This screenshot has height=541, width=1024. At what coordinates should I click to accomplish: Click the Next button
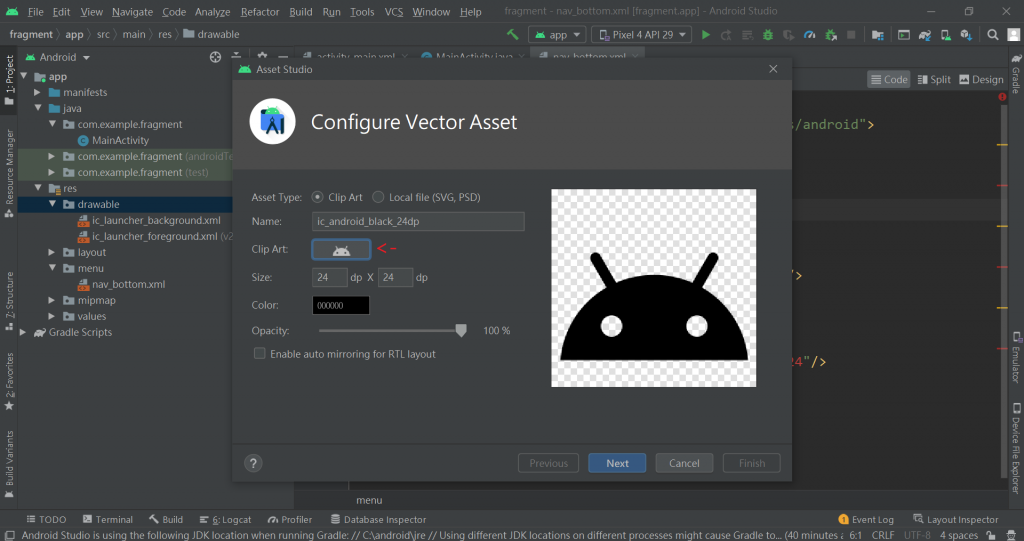click(x=617, y=463)
